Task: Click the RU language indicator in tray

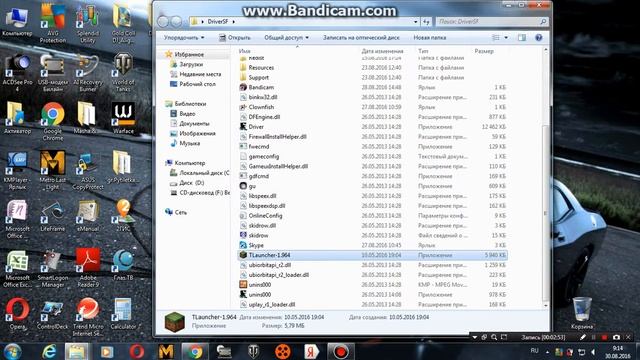Action: [x=534, y=351]
